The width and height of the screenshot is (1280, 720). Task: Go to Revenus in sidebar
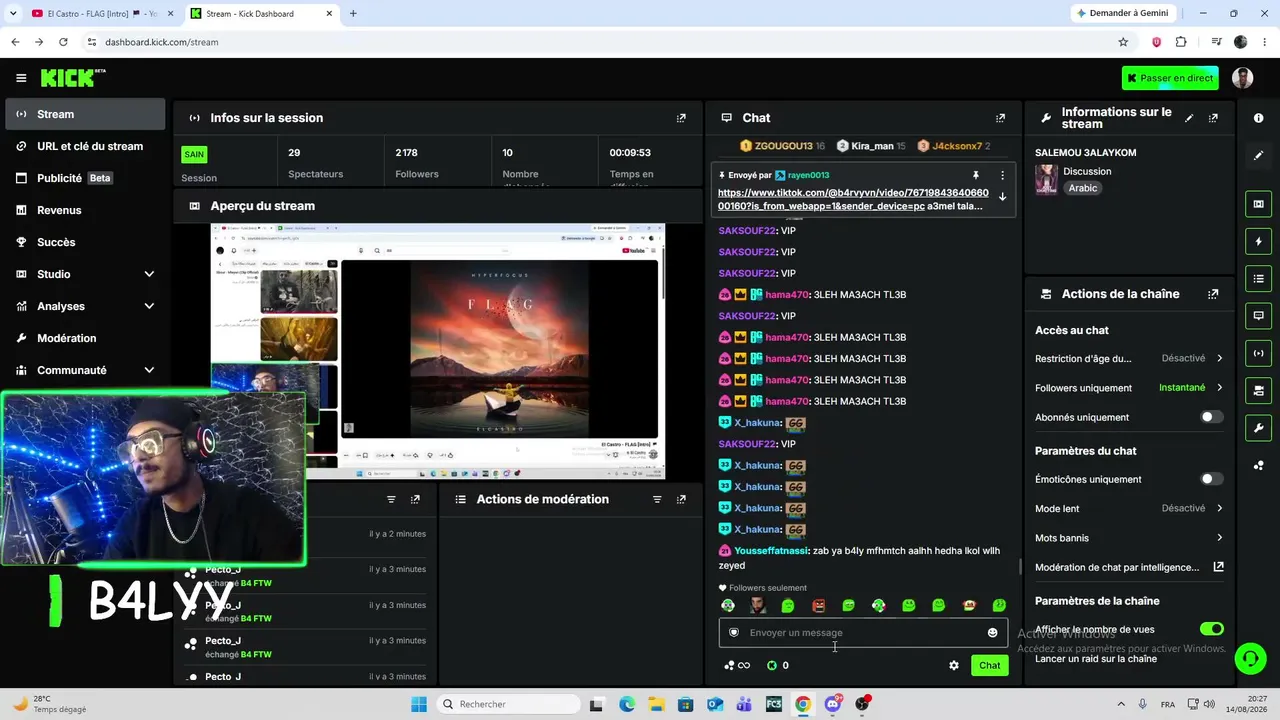coord(85,210)
